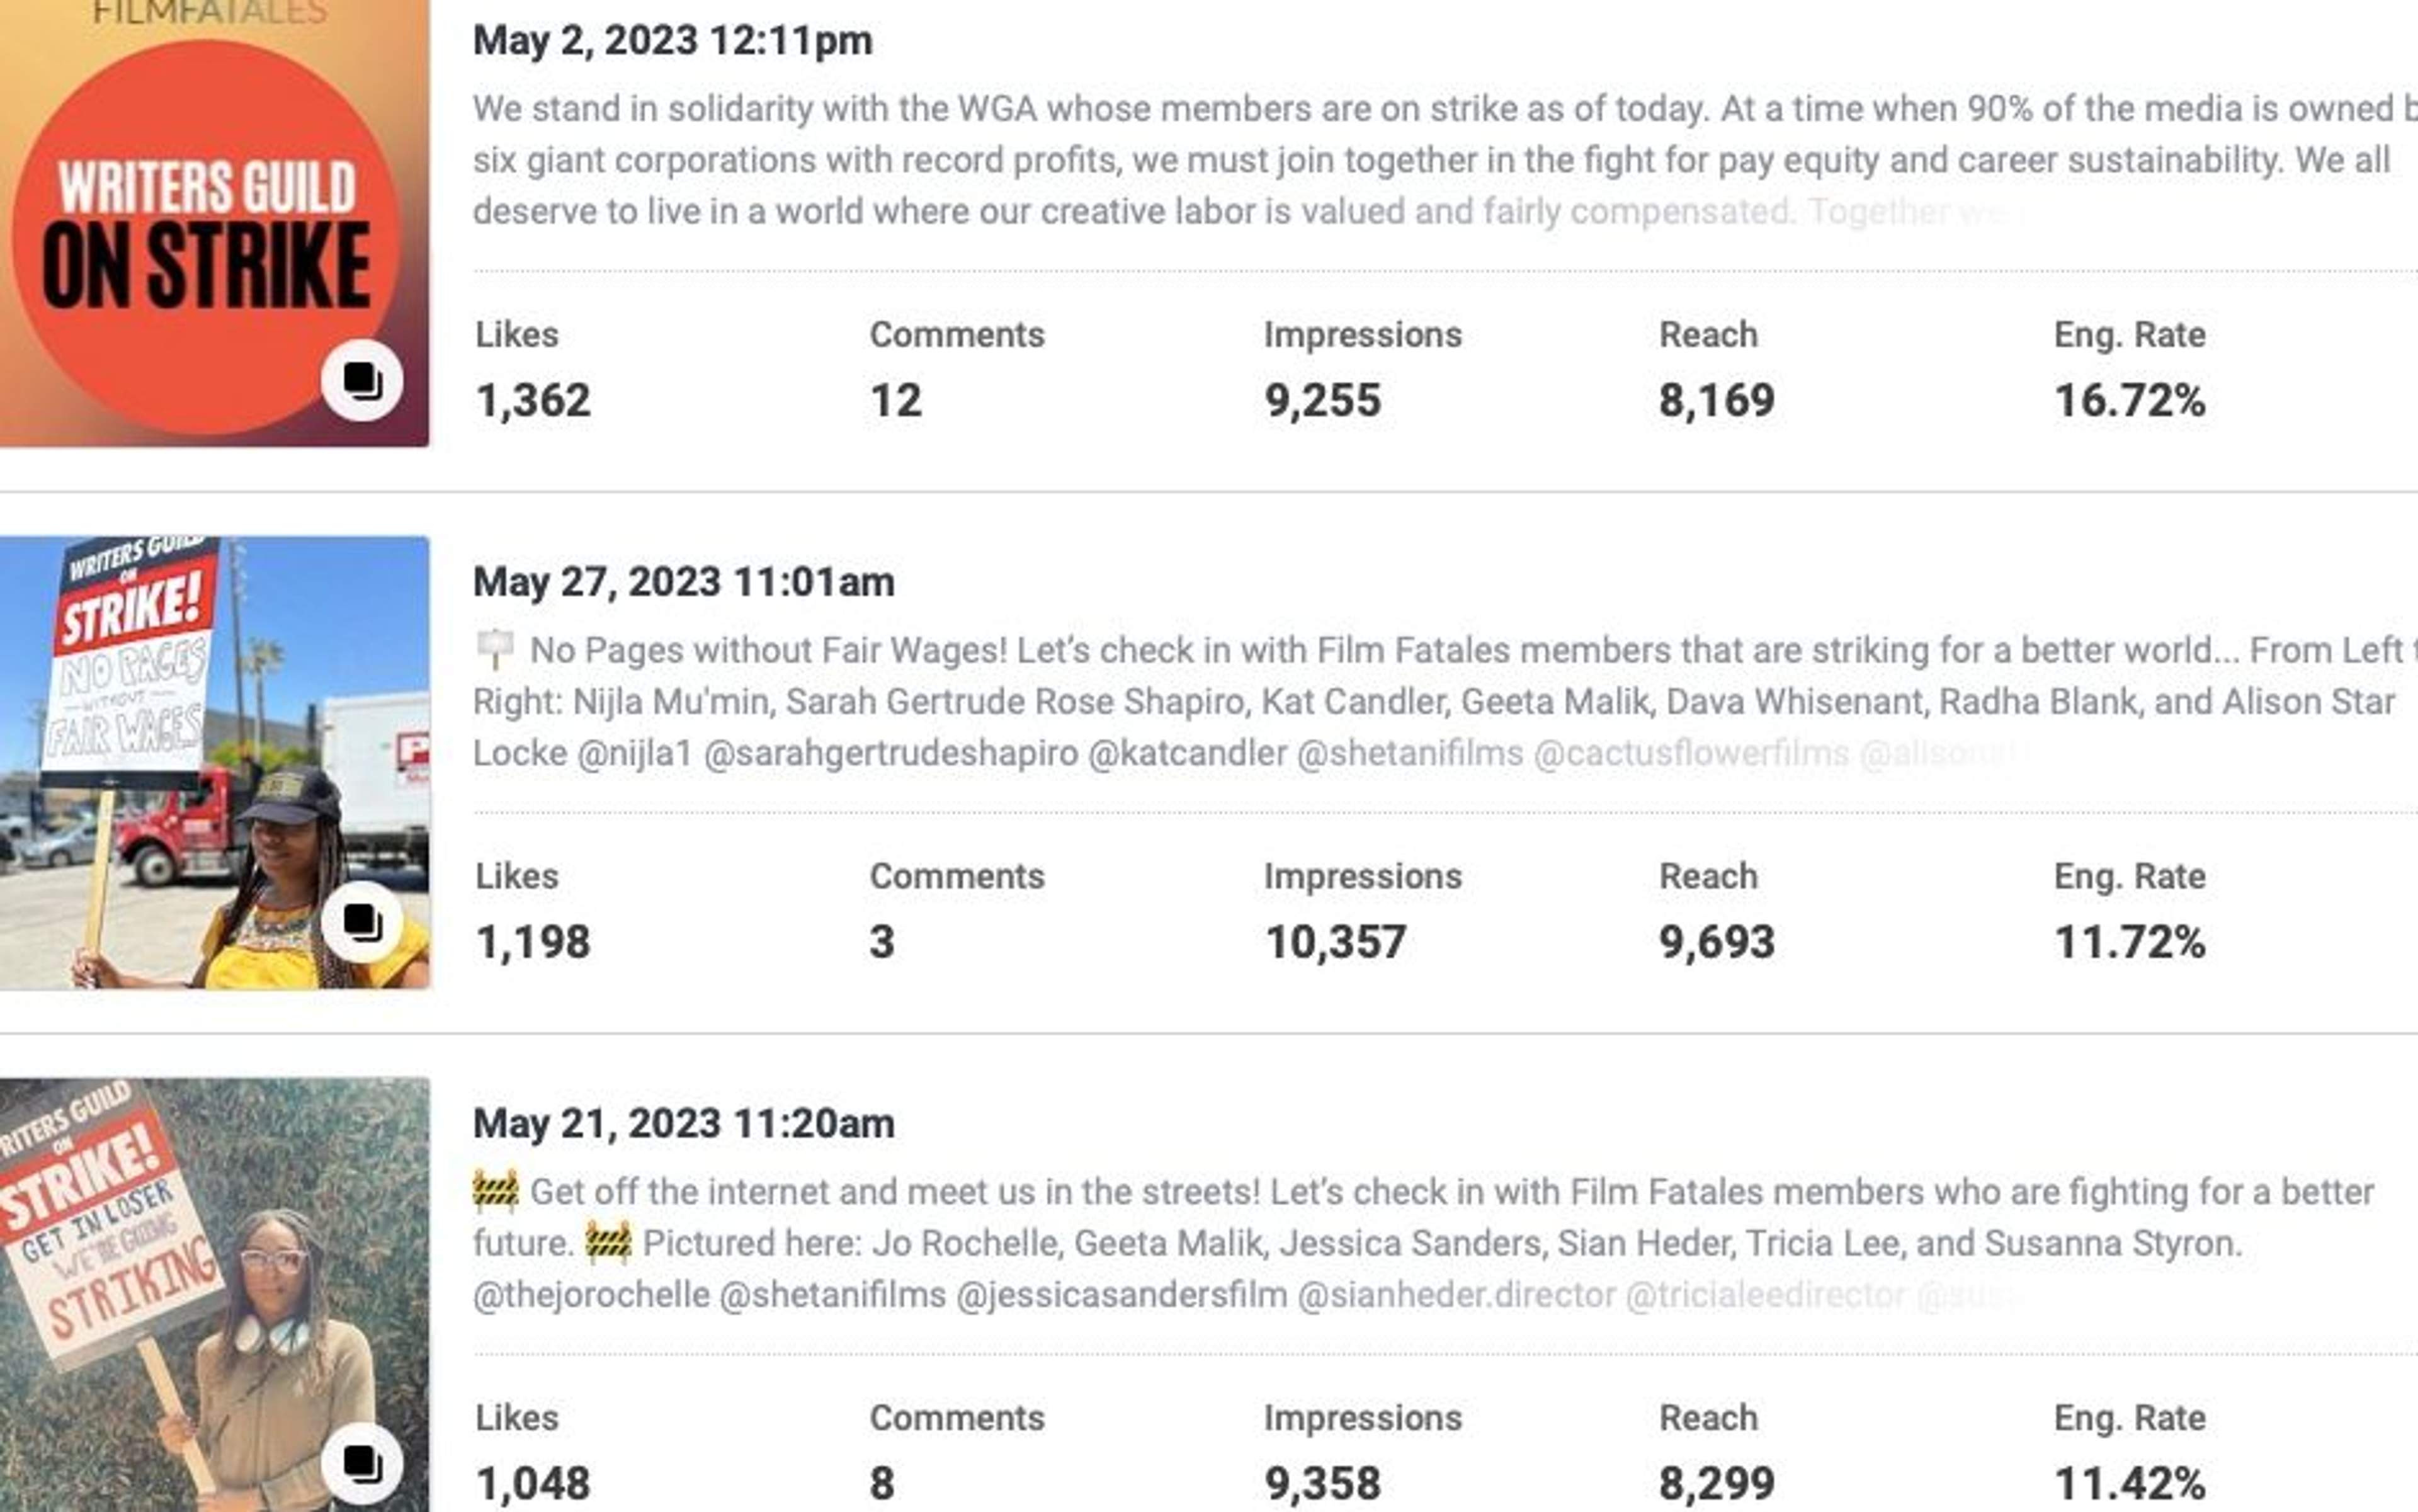Image resolution: width=2418 pixels, height=1512 pixels.
Task: Click carousel icon on May 27 post photo
Action: [362, 922]
